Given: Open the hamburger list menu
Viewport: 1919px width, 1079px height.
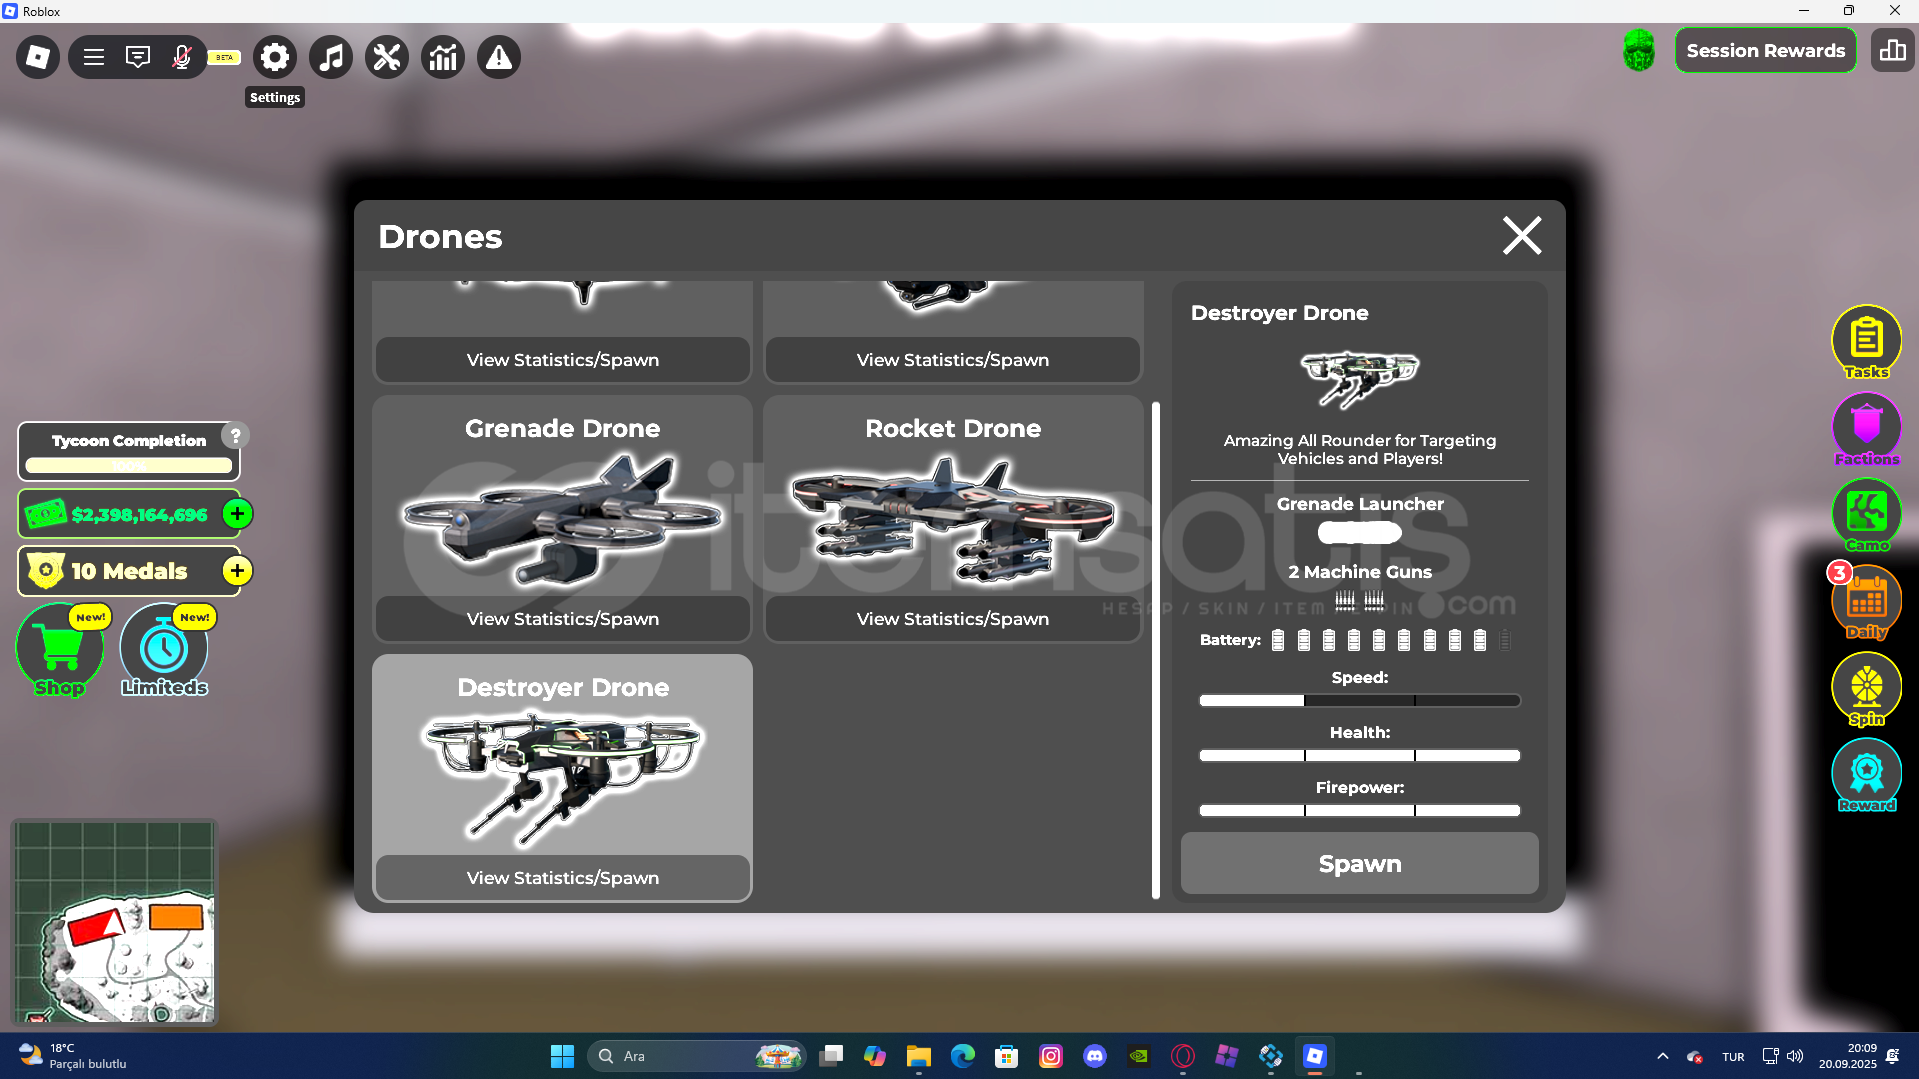Looking at the screenshot, I should tap(94, 57).
